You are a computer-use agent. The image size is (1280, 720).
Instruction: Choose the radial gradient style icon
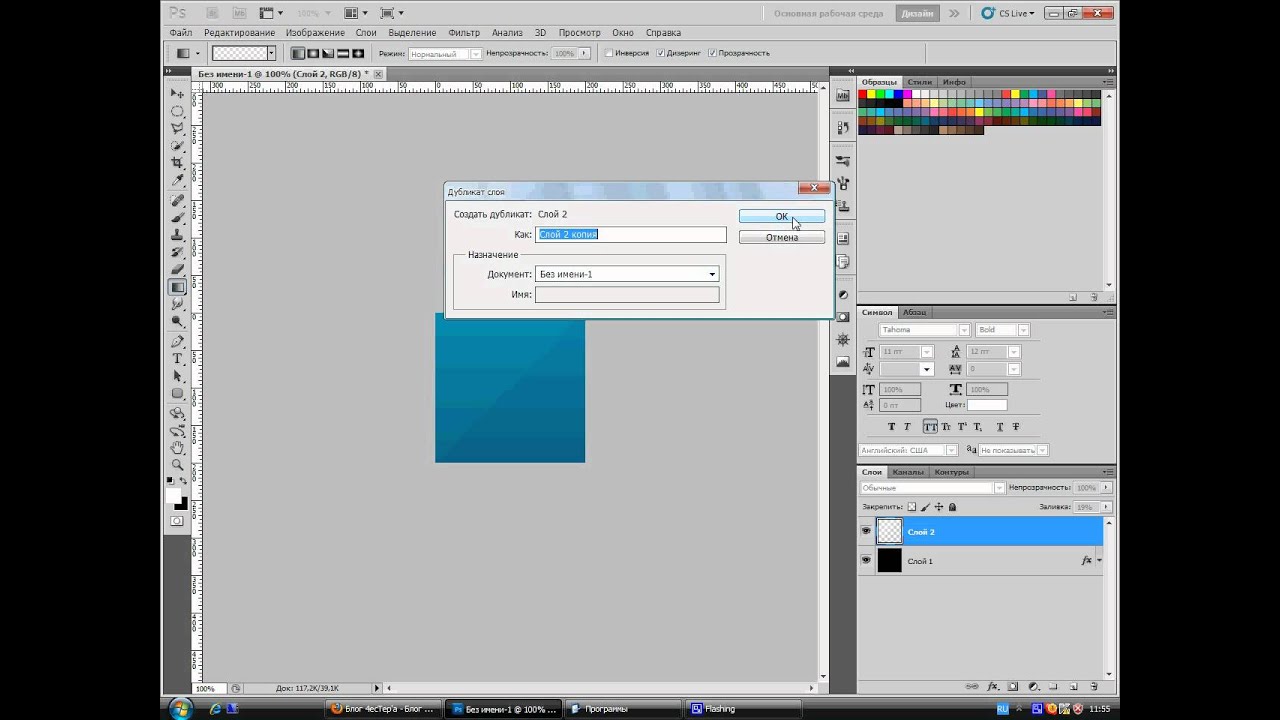(x=313, y=53)
